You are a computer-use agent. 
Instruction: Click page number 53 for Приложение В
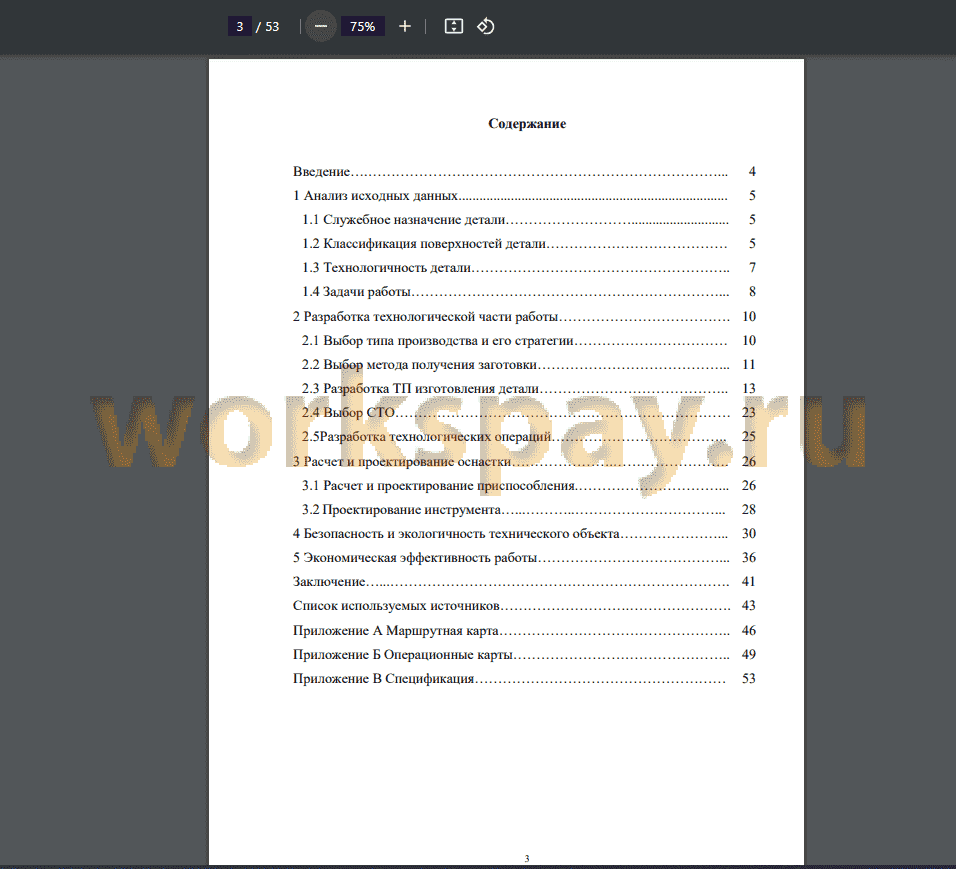pyautogui.click(x=749, y=679)
